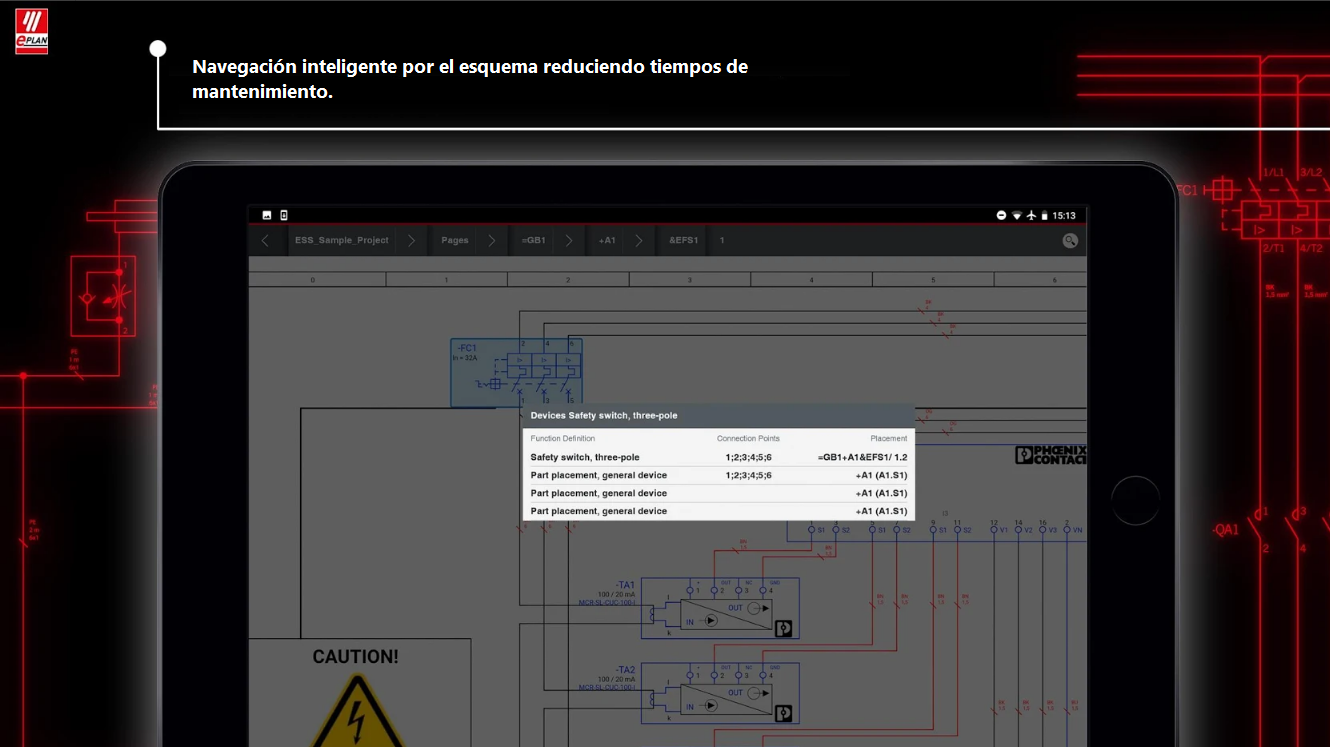Open the search magnifier icon
This screenshot has width=1330, height=747.
click(1069, 241)
